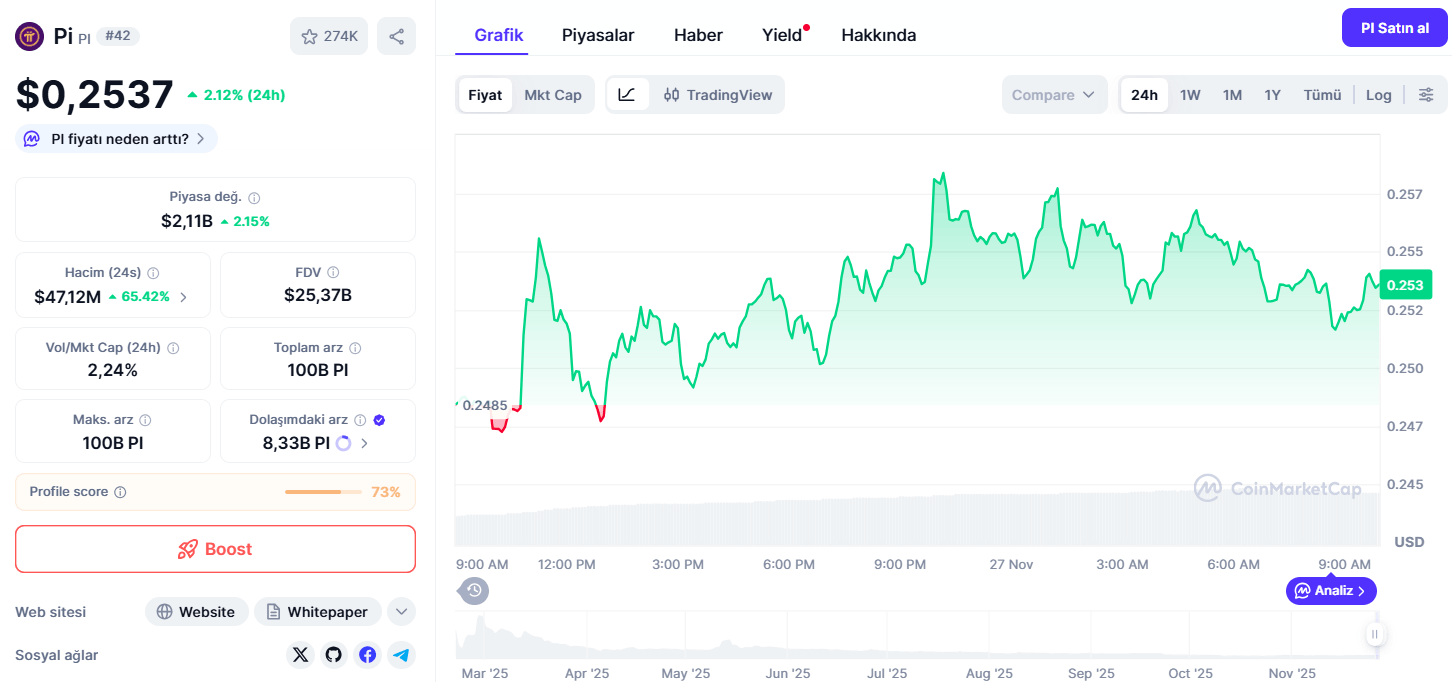Add Pi to watchlist with star button
This screenshot has height=682, width=1452.
point(329,36)
